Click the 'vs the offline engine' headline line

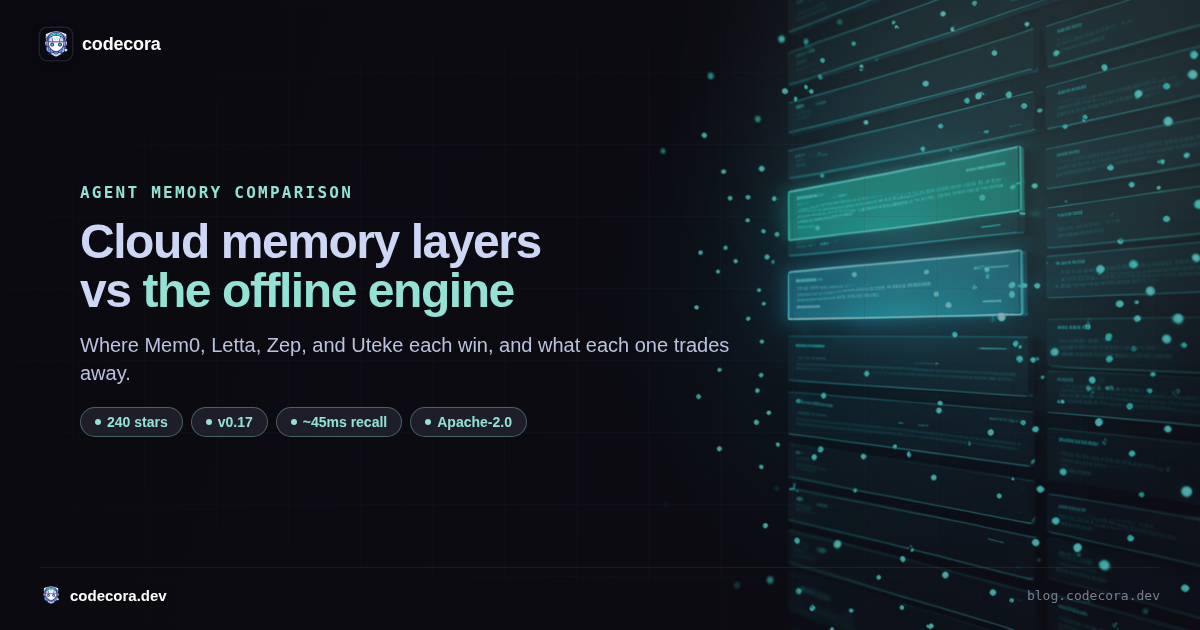[x=297, y=291]
